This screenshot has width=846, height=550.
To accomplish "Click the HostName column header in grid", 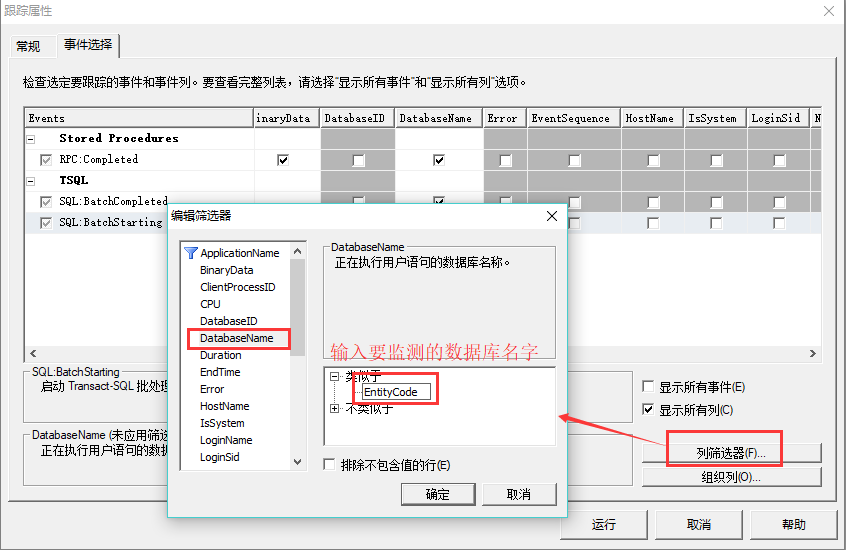I will 652,118.
